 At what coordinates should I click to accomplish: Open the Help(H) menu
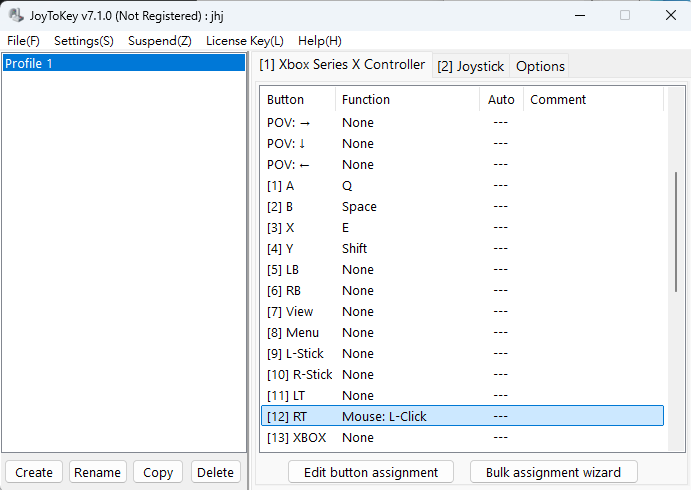(319, 41)
